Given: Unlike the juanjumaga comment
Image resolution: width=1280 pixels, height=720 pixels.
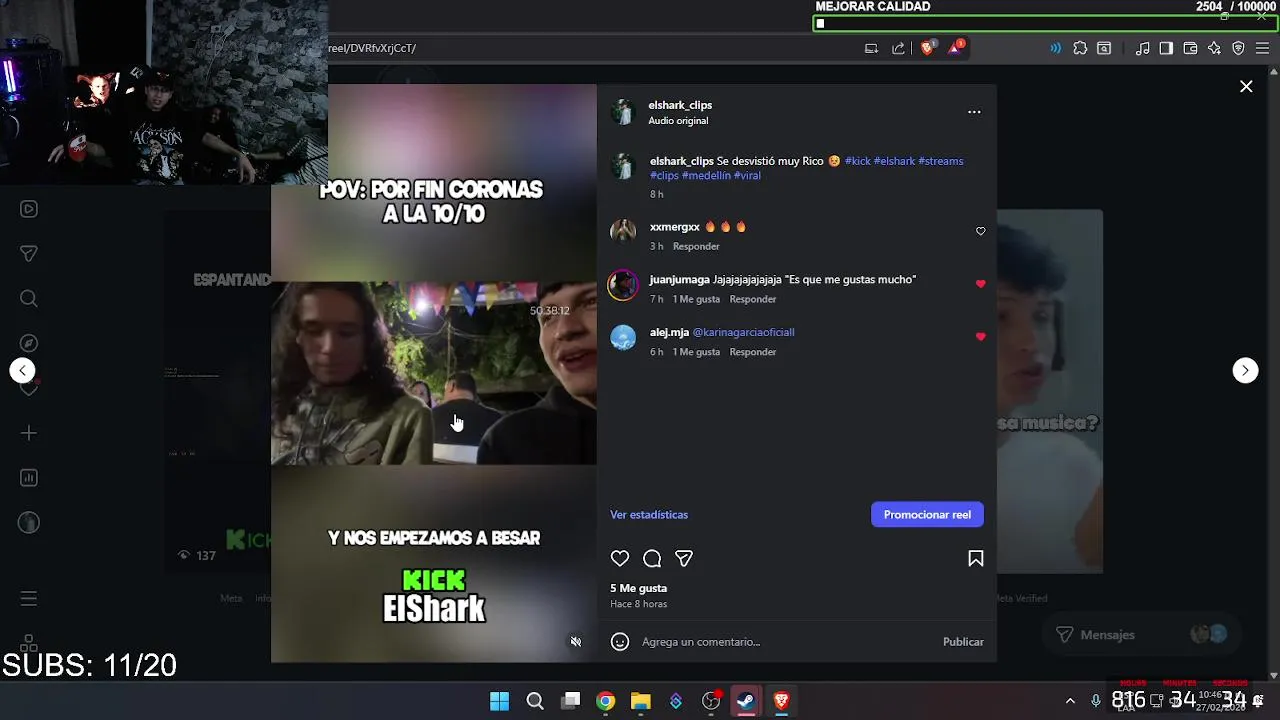Looking at the screenshot, I should pos(980,284).
